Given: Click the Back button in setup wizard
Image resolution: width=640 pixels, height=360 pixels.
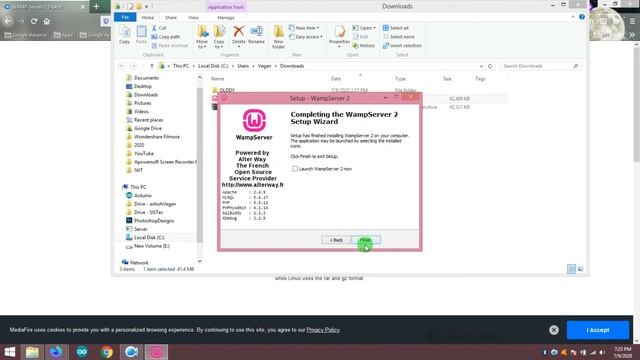Looking at the screenshot, I should click(x=336, y=240).
